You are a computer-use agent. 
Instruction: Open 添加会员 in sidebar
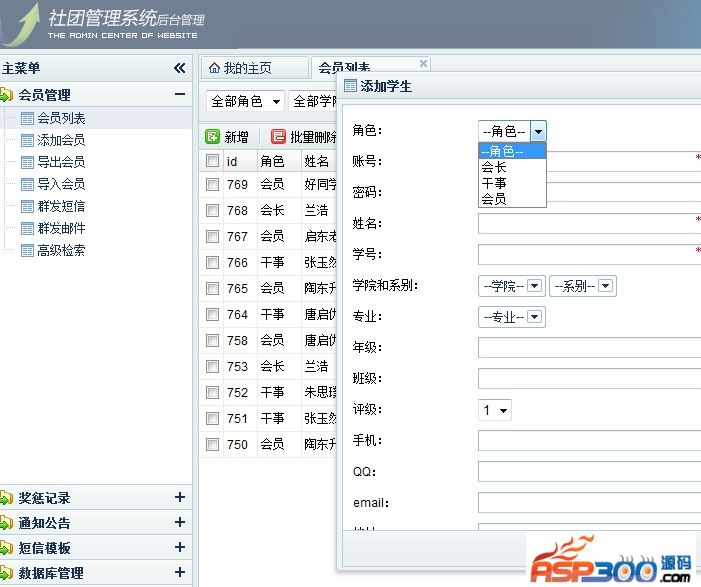61,140
